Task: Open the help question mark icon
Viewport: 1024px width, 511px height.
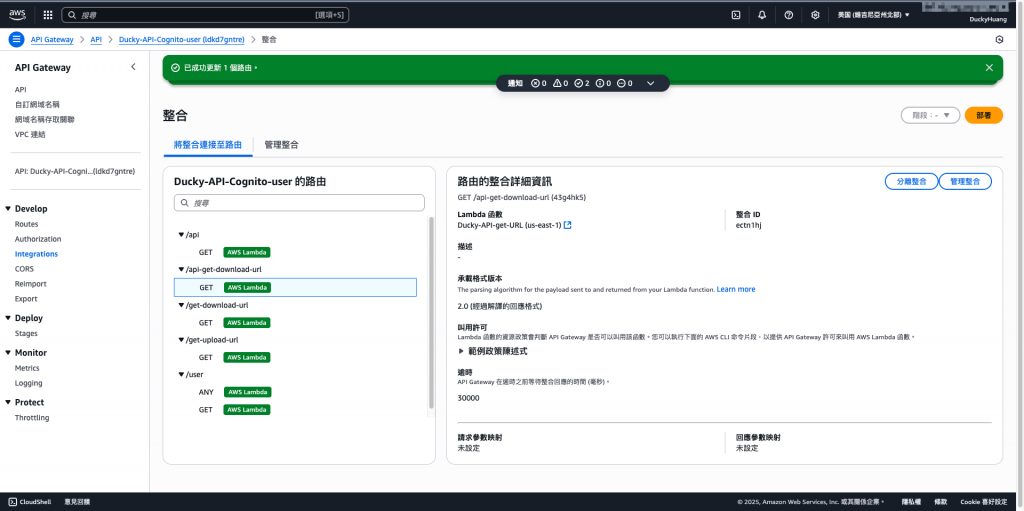Action: (x=788, y=15)
